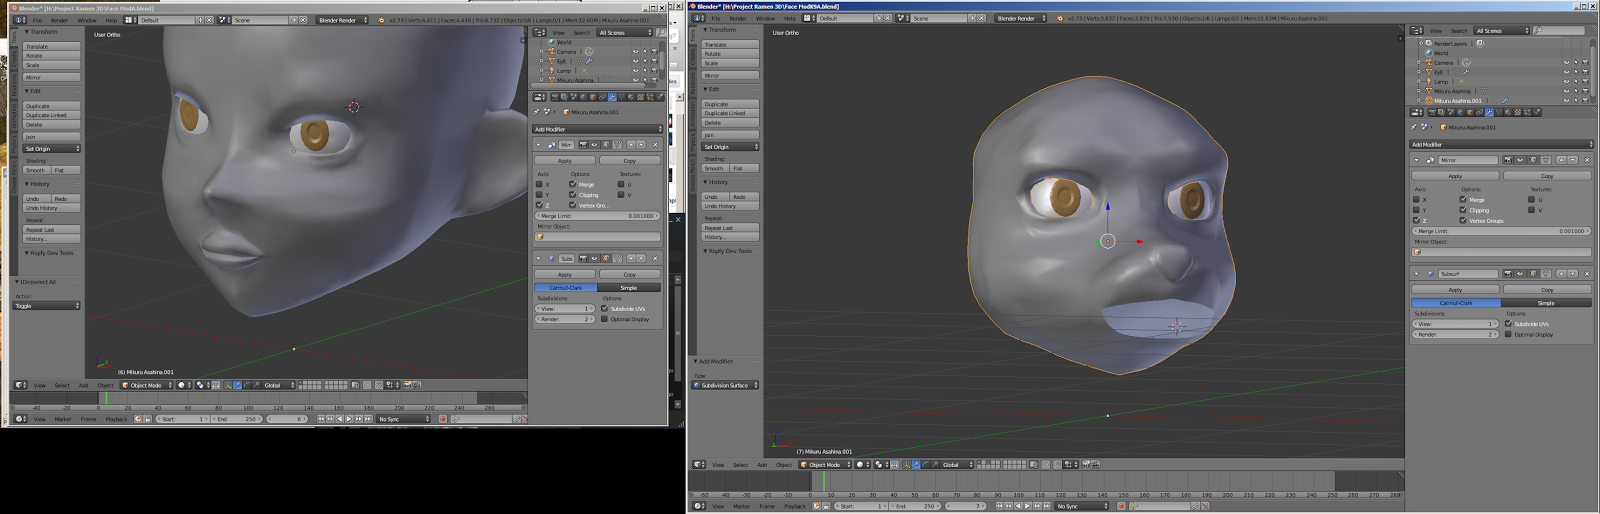Open Subdivision Surface type dropdown in right window

[x=725, y=385]
